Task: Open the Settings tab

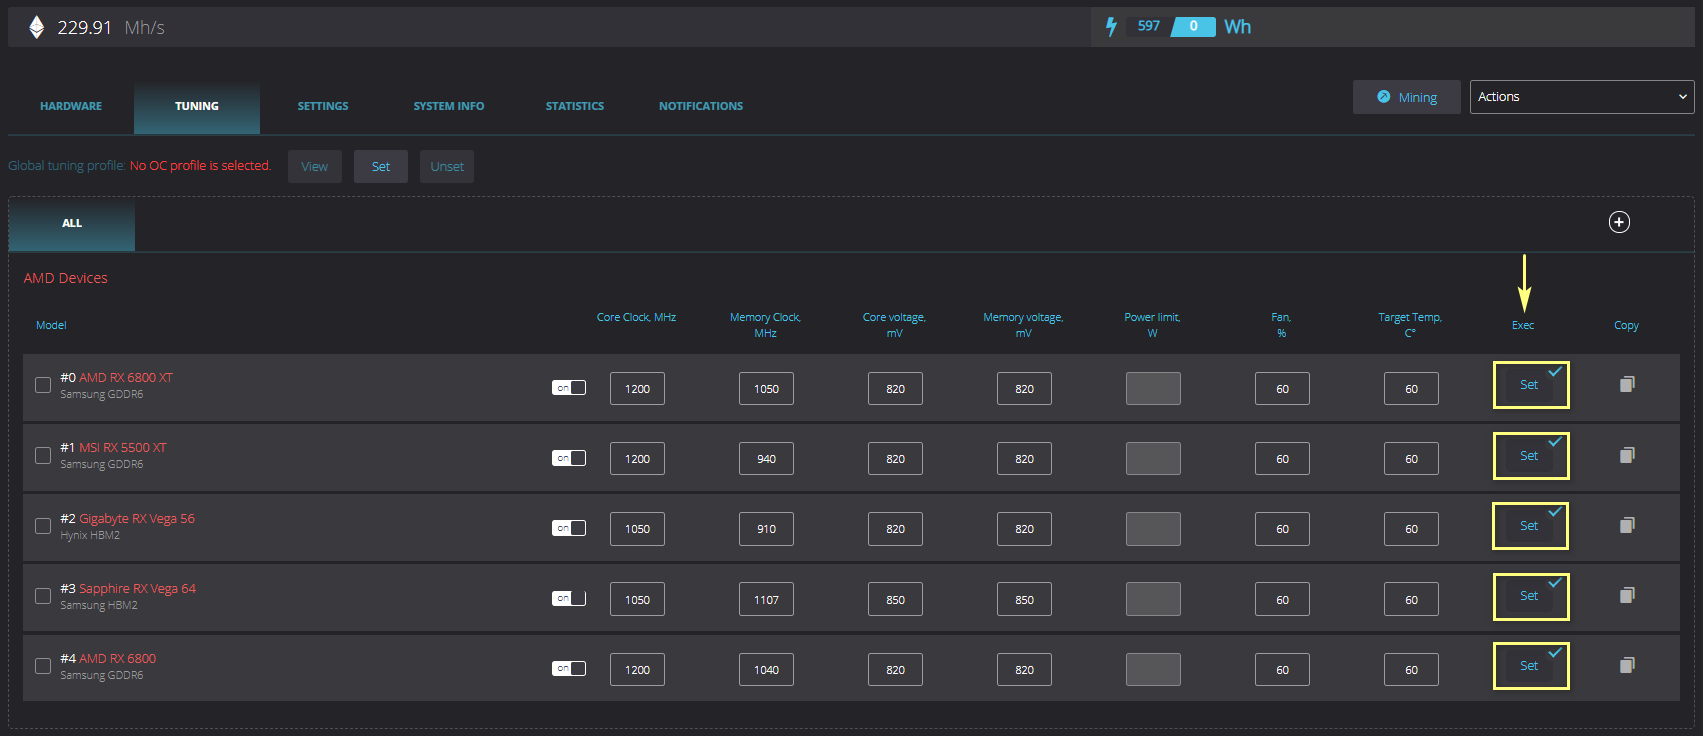Action: tap(323, 106)
